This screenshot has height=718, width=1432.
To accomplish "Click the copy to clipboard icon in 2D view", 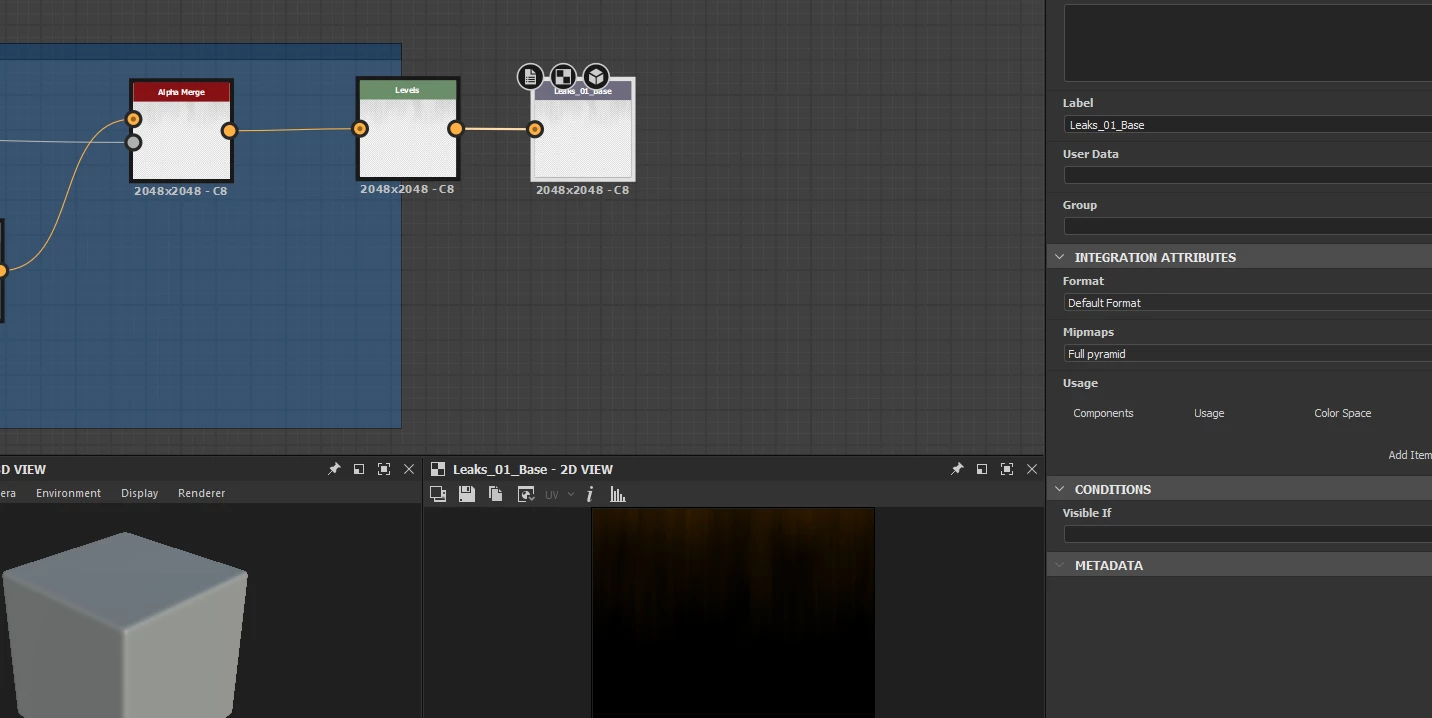I will coord(495,494).
